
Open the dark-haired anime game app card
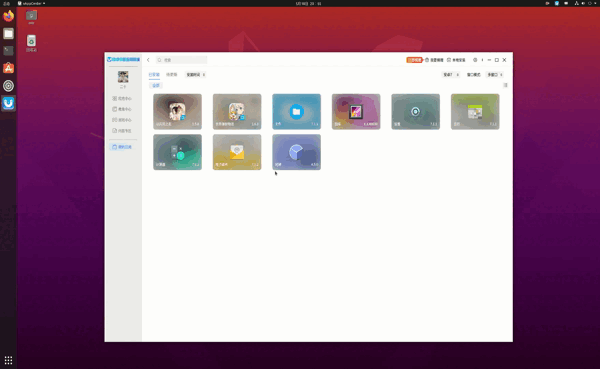click(x=178, y=111)
